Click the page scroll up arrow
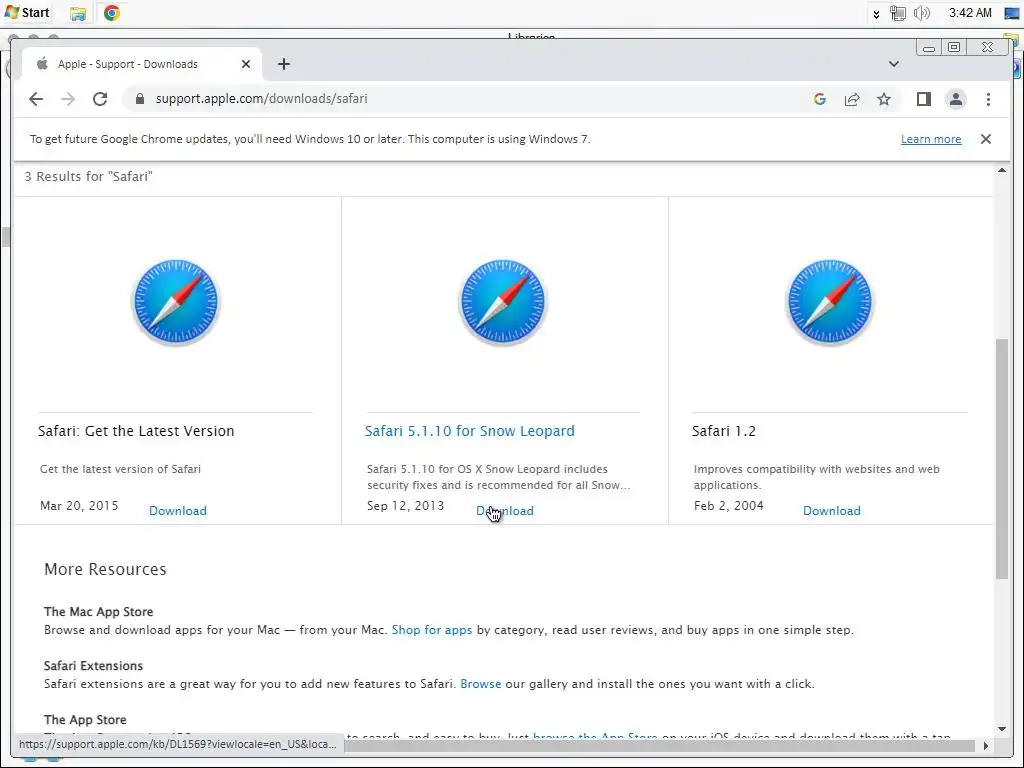Viewport: 1024px width, 768px height. pos(1002,170)
